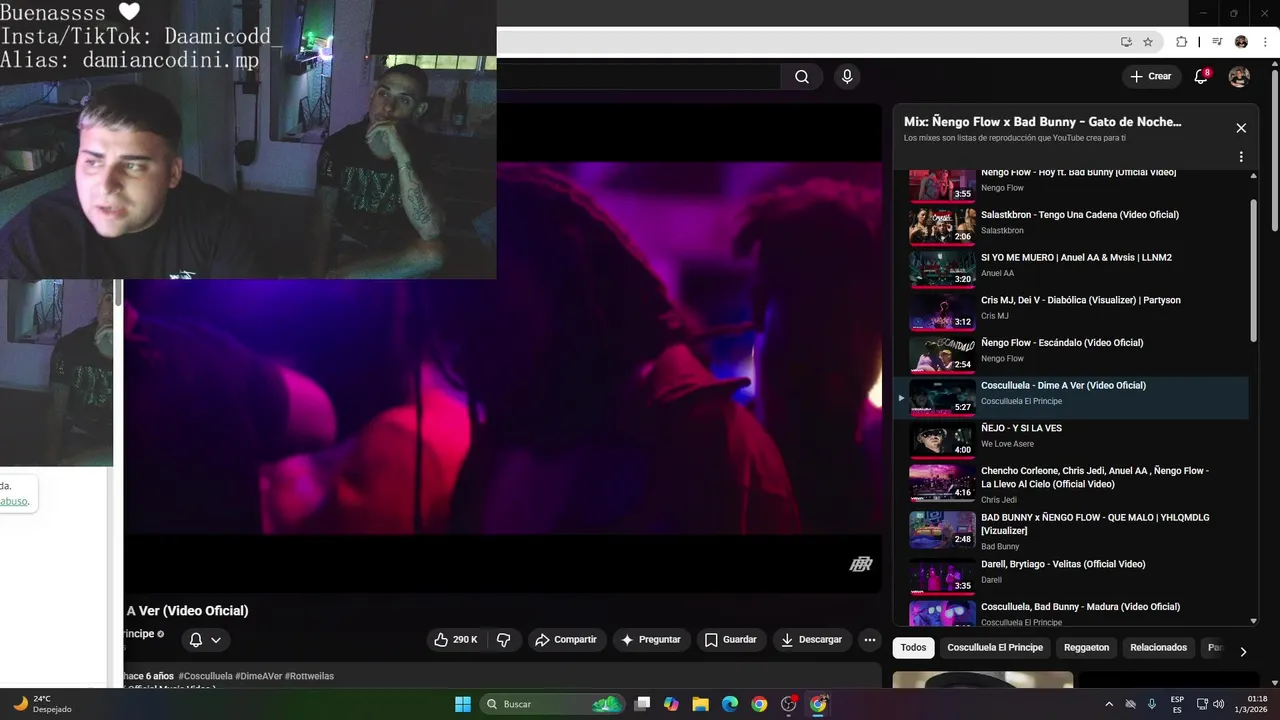Viewport: 1280px width, 720px height.
Task: Open more actions ellipsis under video
Action: coord(870,640)
